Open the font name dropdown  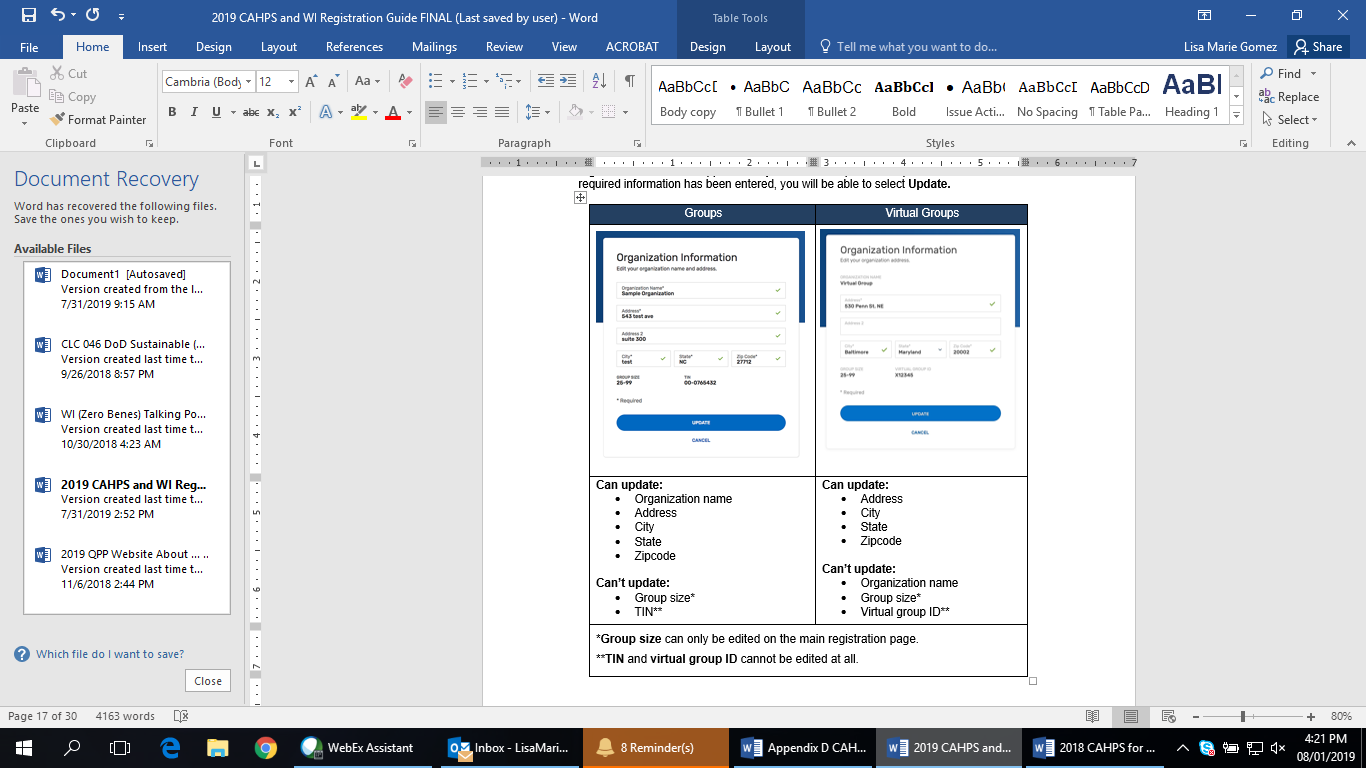pos(249,82)
